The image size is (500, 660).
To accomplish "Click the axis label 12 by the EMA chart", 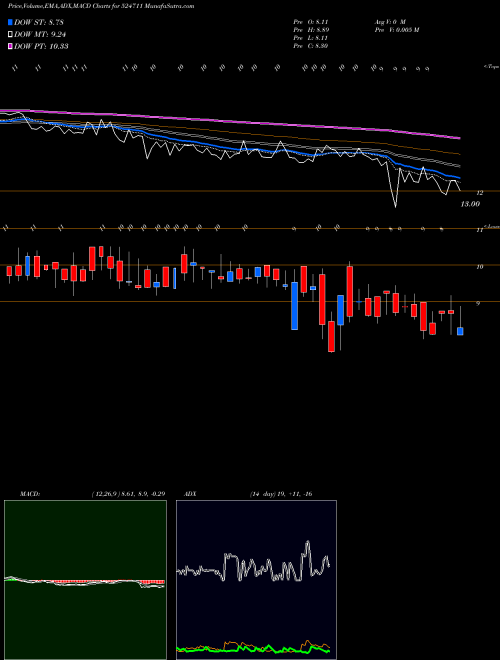I will click(479, 193).
